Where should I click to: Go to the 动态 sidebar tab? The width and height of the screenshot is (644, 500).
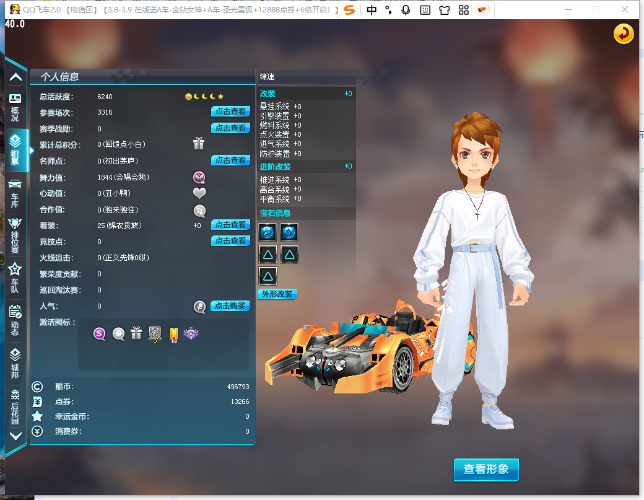pos(15,321)
